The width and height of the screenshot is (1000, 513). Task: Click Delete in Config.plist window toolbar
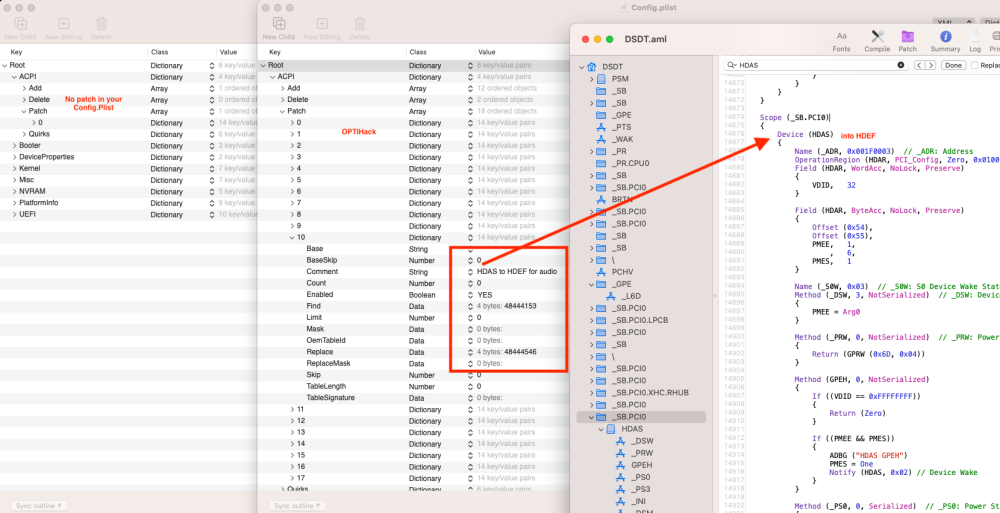click(x=359, y=29)
